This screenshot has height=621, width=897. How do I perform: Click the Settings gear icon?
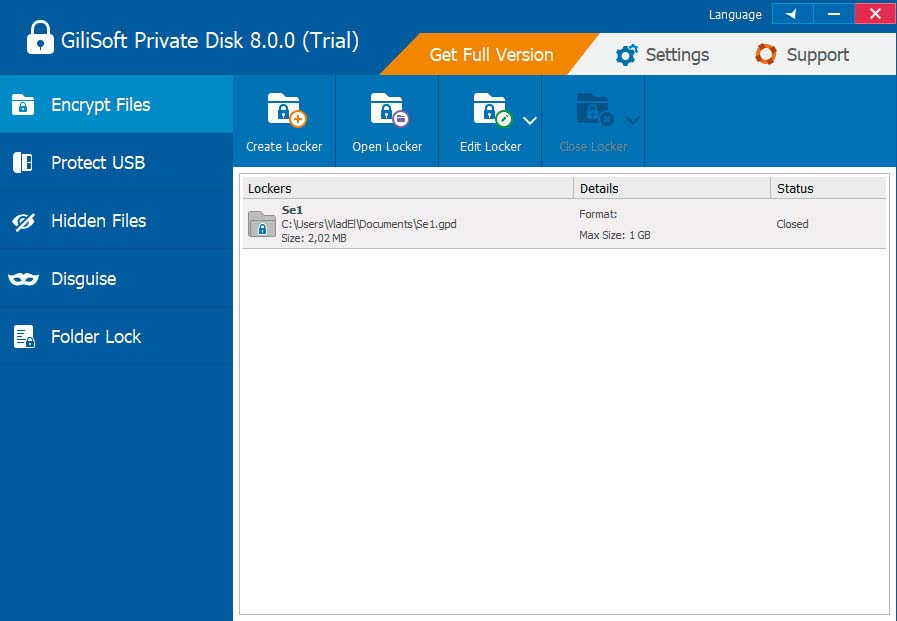point(626,55)
